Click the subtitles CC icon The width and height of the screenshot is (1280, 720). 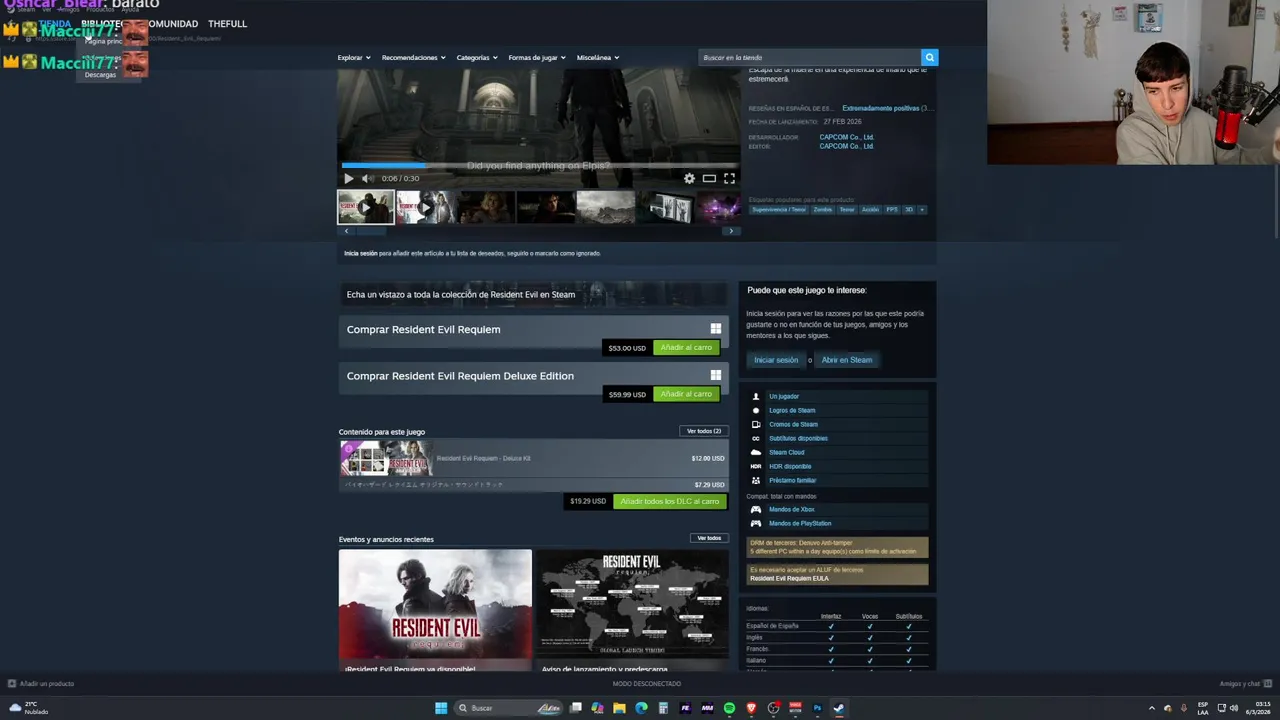[x=756, y=438]
